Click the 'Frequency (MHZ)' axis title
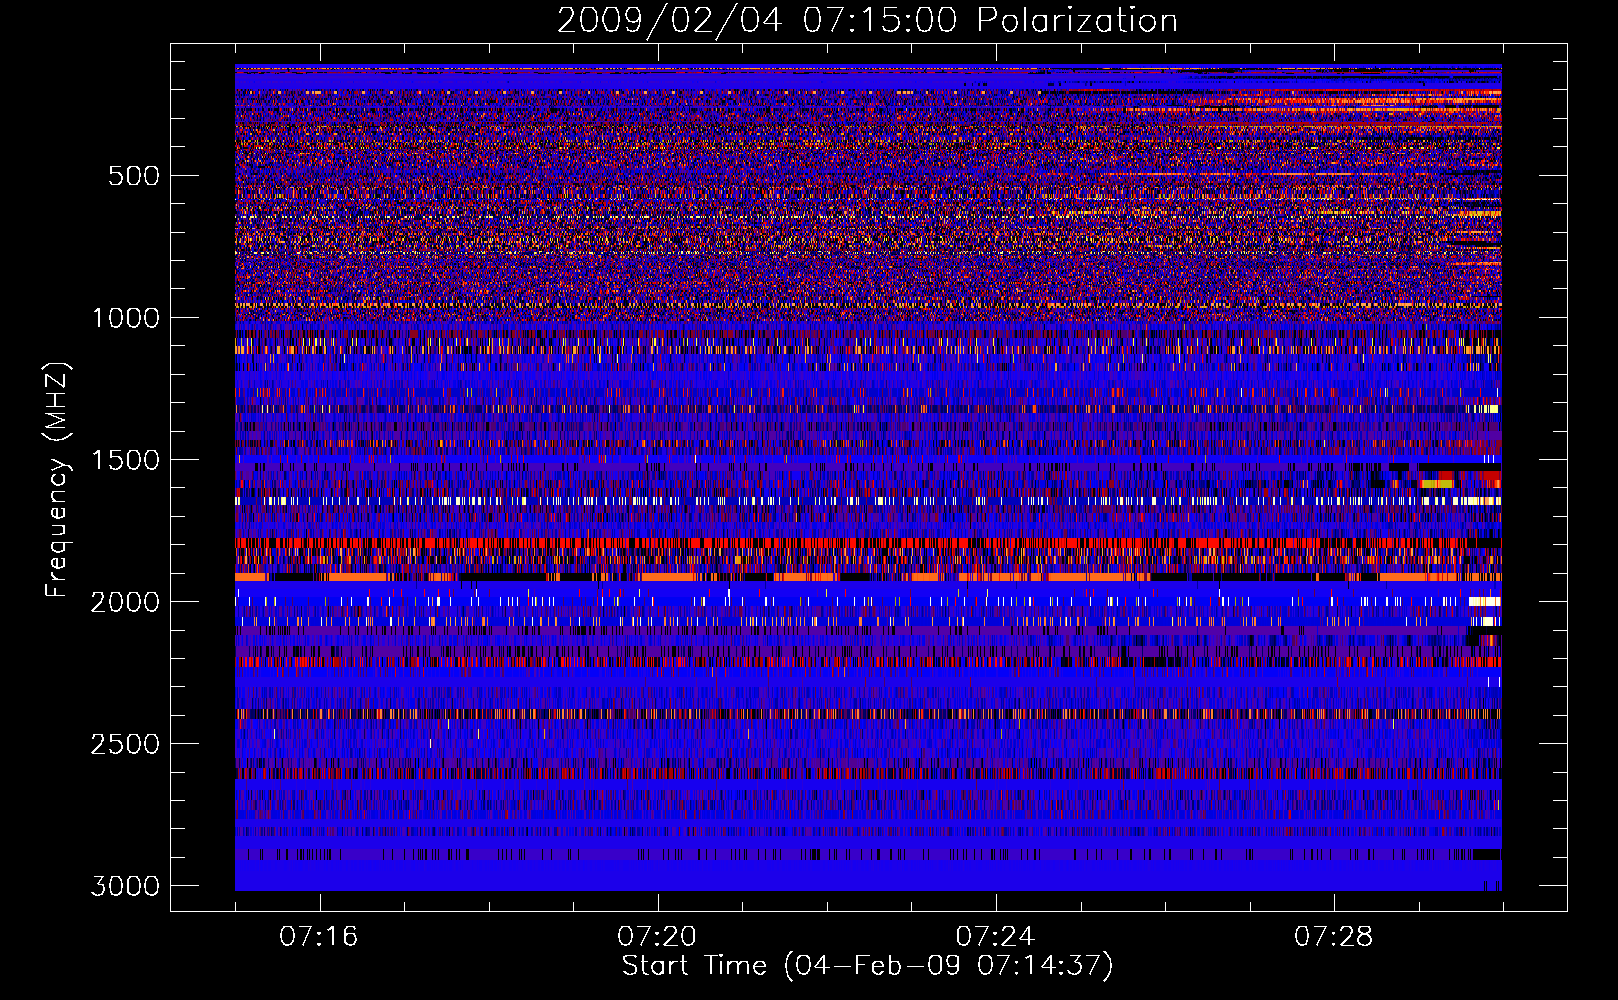 (58, 480)
